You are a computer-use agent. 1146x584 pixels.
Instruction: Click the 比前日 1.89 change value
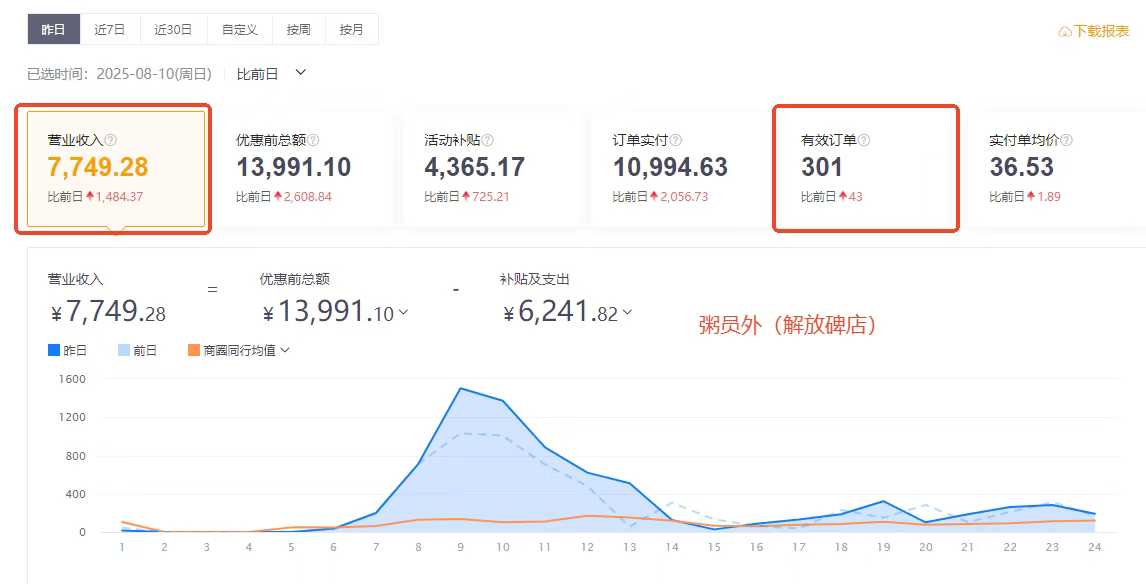pyautogui.click(x=1025, y=197)
